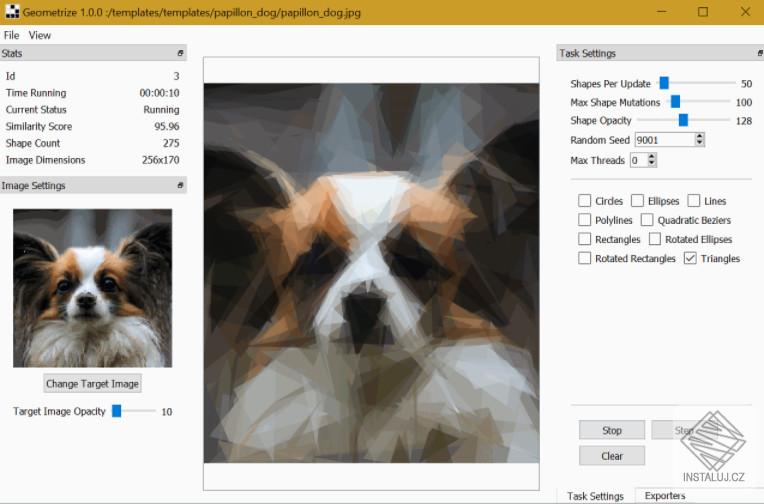Maximize the Geometrize window
This screenshot has height=504, width=764.
pyautogui.click(x=703, y=12)
